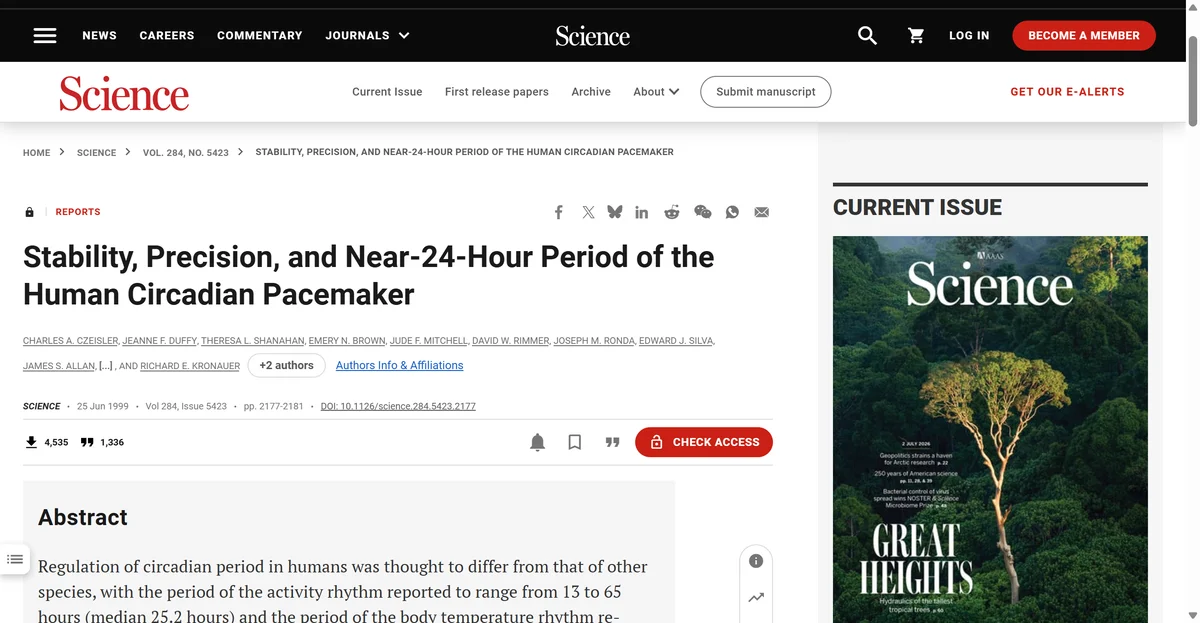
Task: Open author Jude F. Mitchell
Action: coord(428,341)
